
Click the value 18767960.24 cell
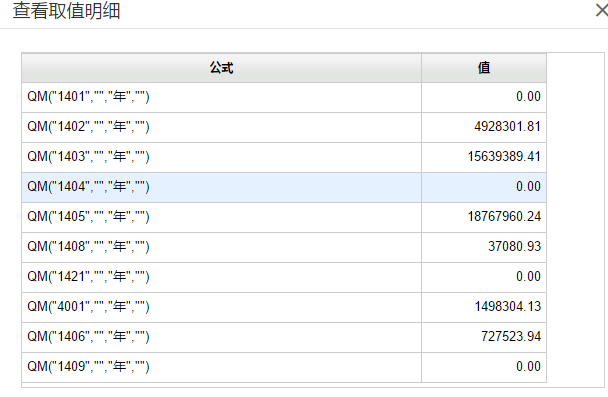484,217
